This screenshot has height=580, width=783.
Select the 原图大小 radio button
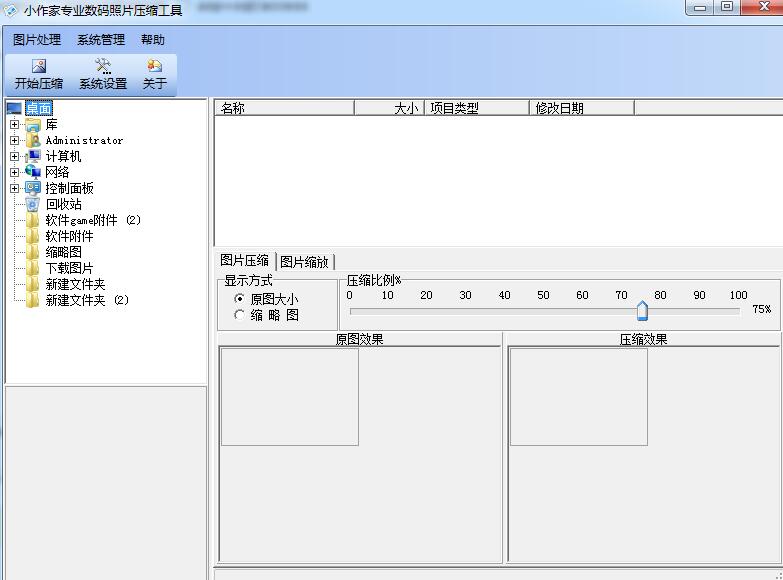[x=239, y=299]
